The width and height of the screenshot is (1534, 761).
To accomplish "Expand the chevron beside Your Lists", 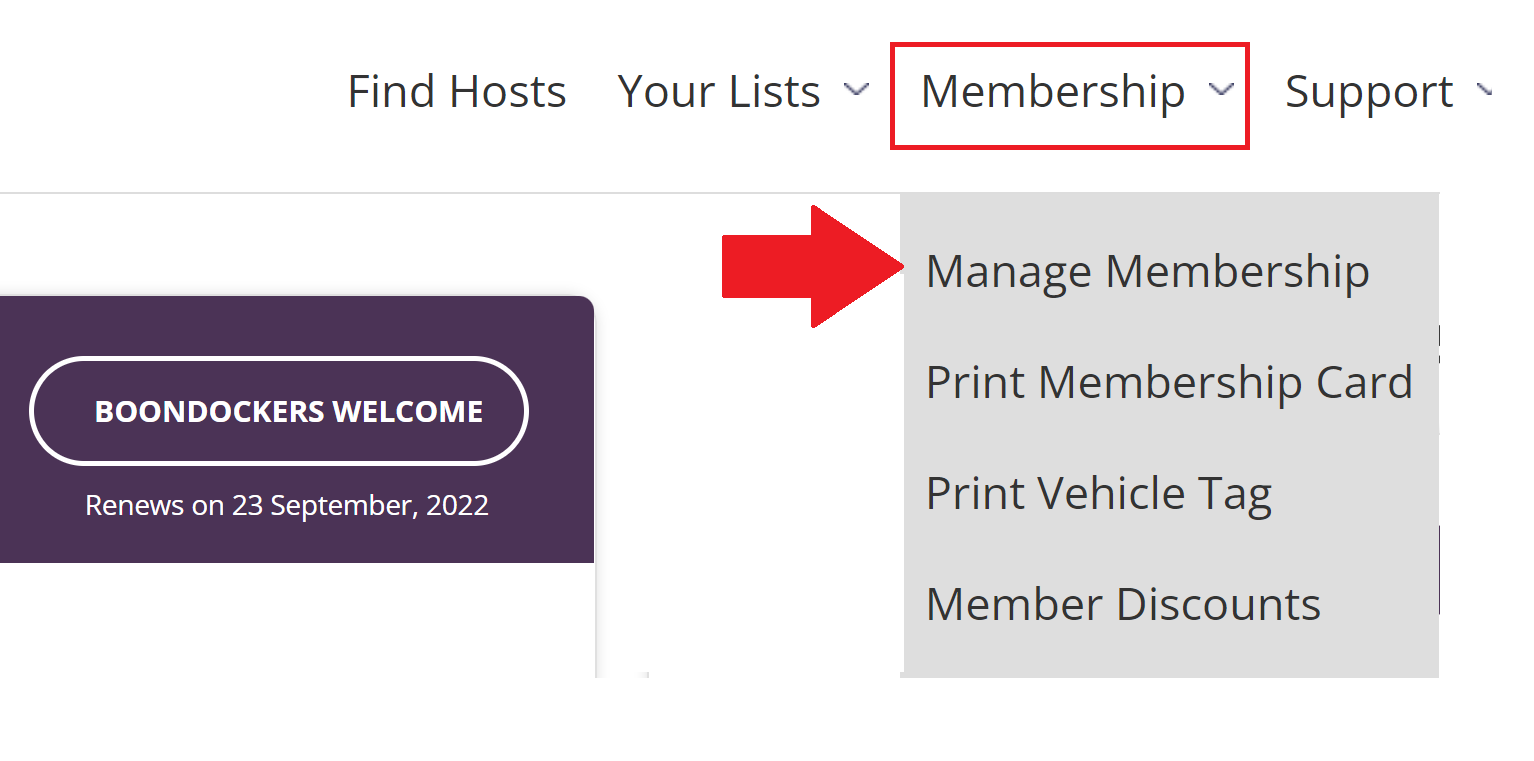I will [856, 90].
